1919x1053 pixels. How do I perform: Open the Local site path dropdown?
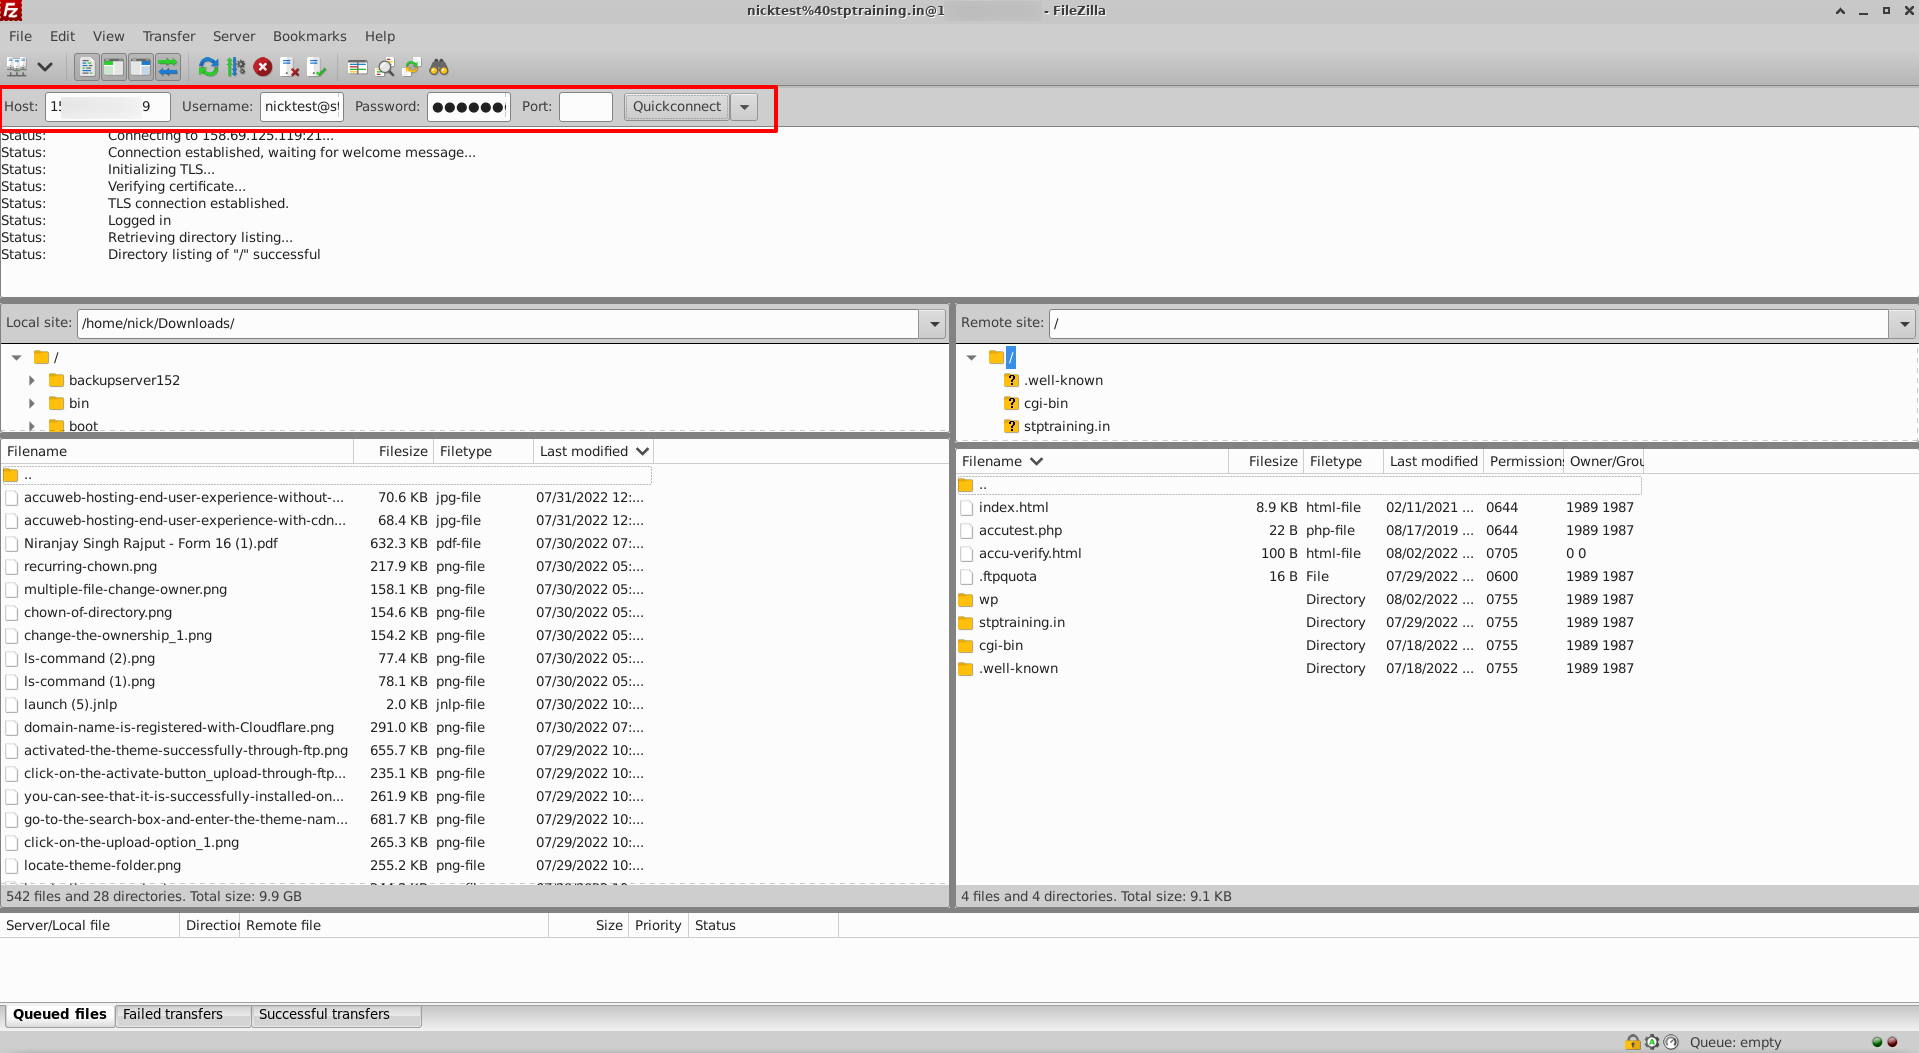tap(933, 324)
